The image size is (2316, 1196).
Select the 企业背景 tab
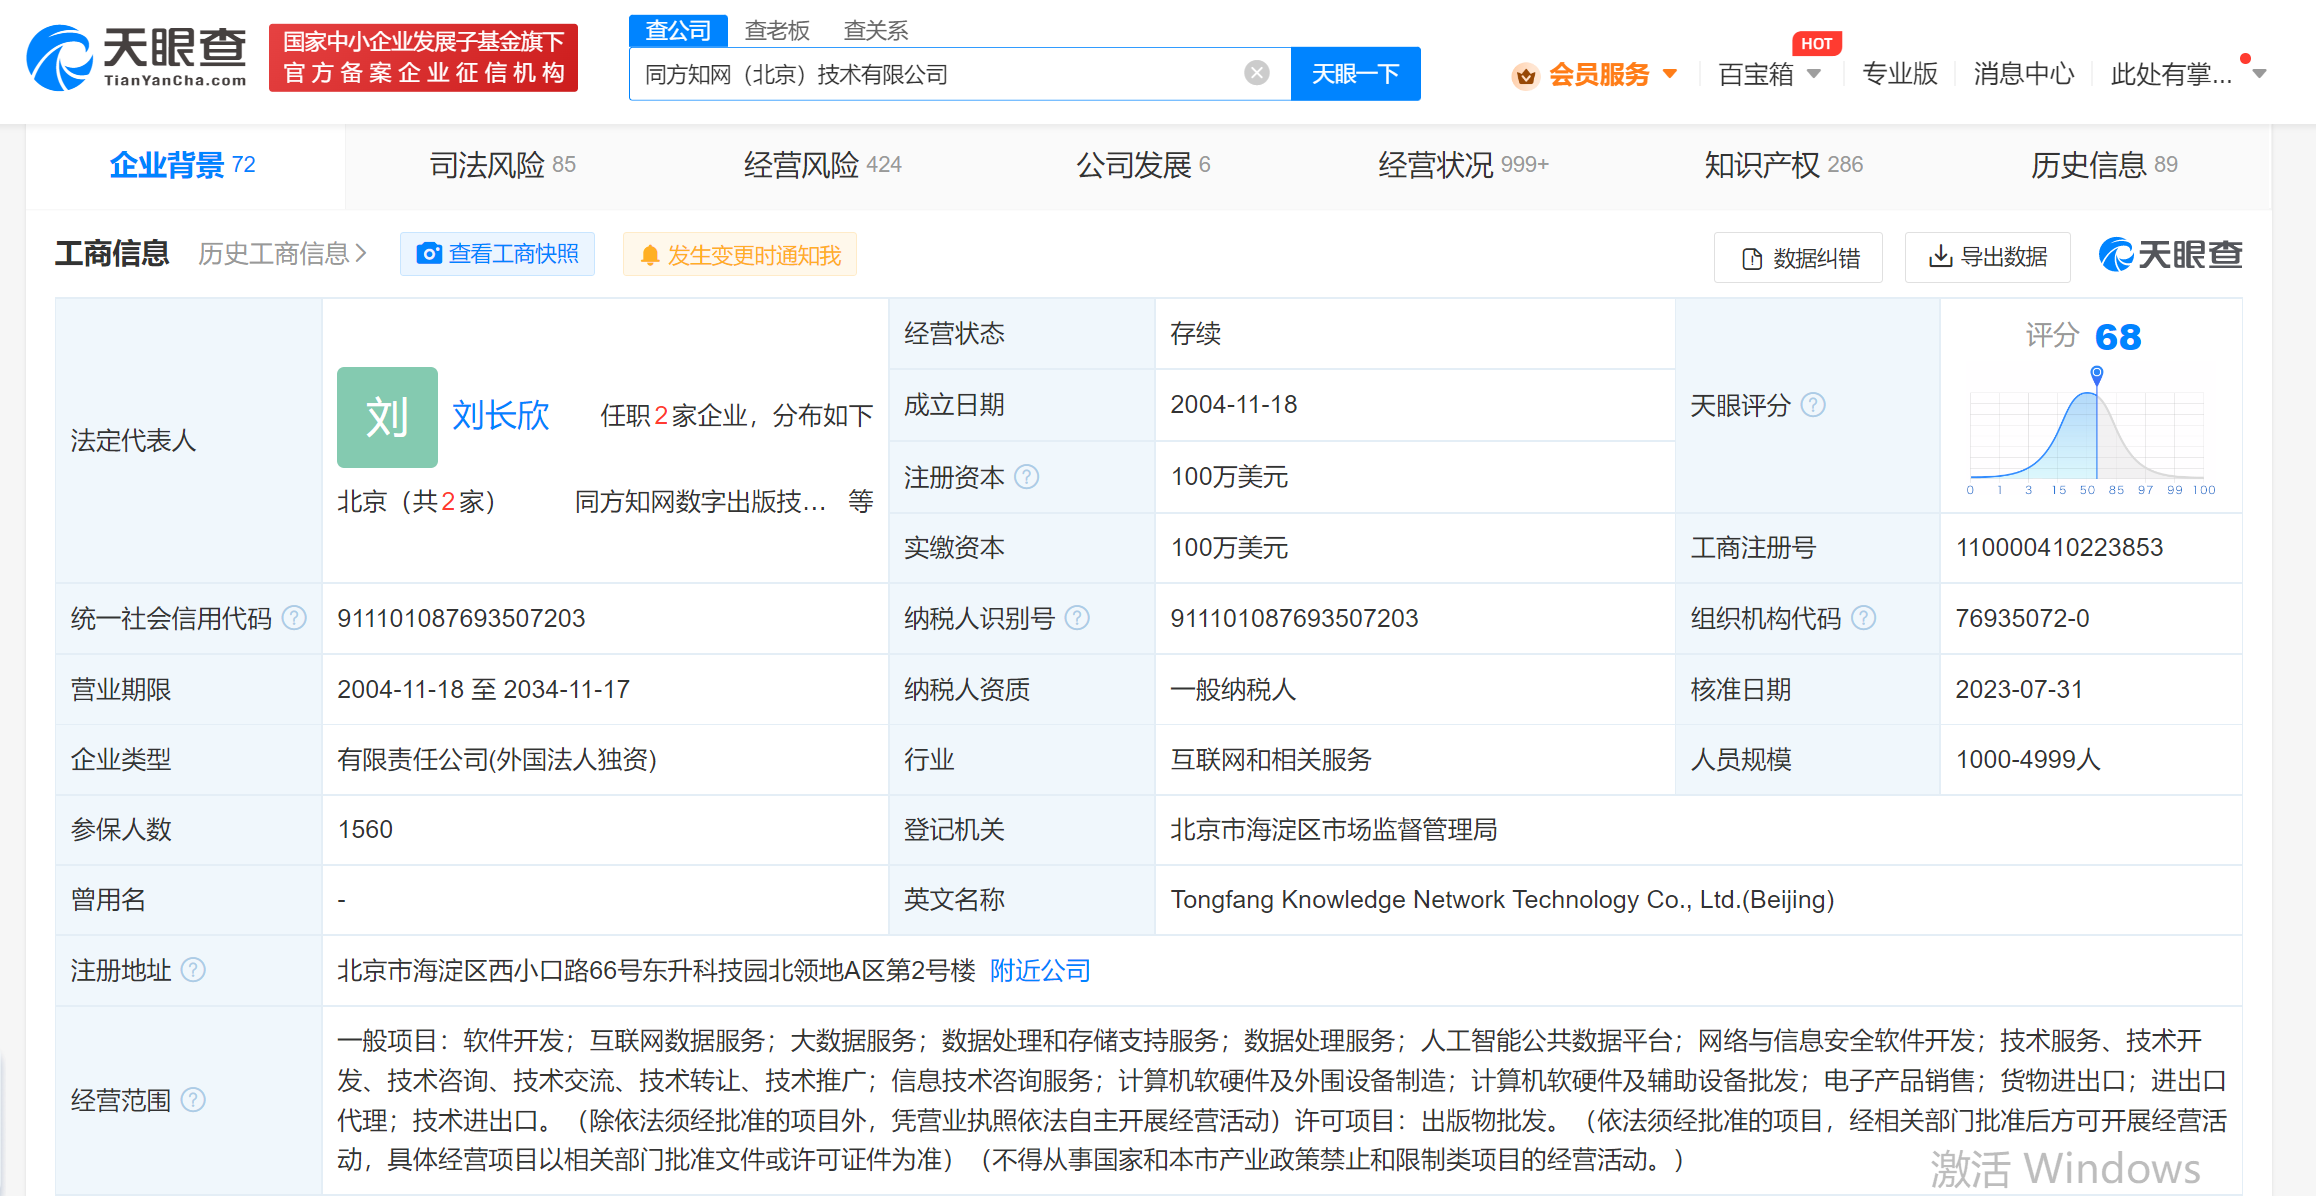click(x=183, y=165)
